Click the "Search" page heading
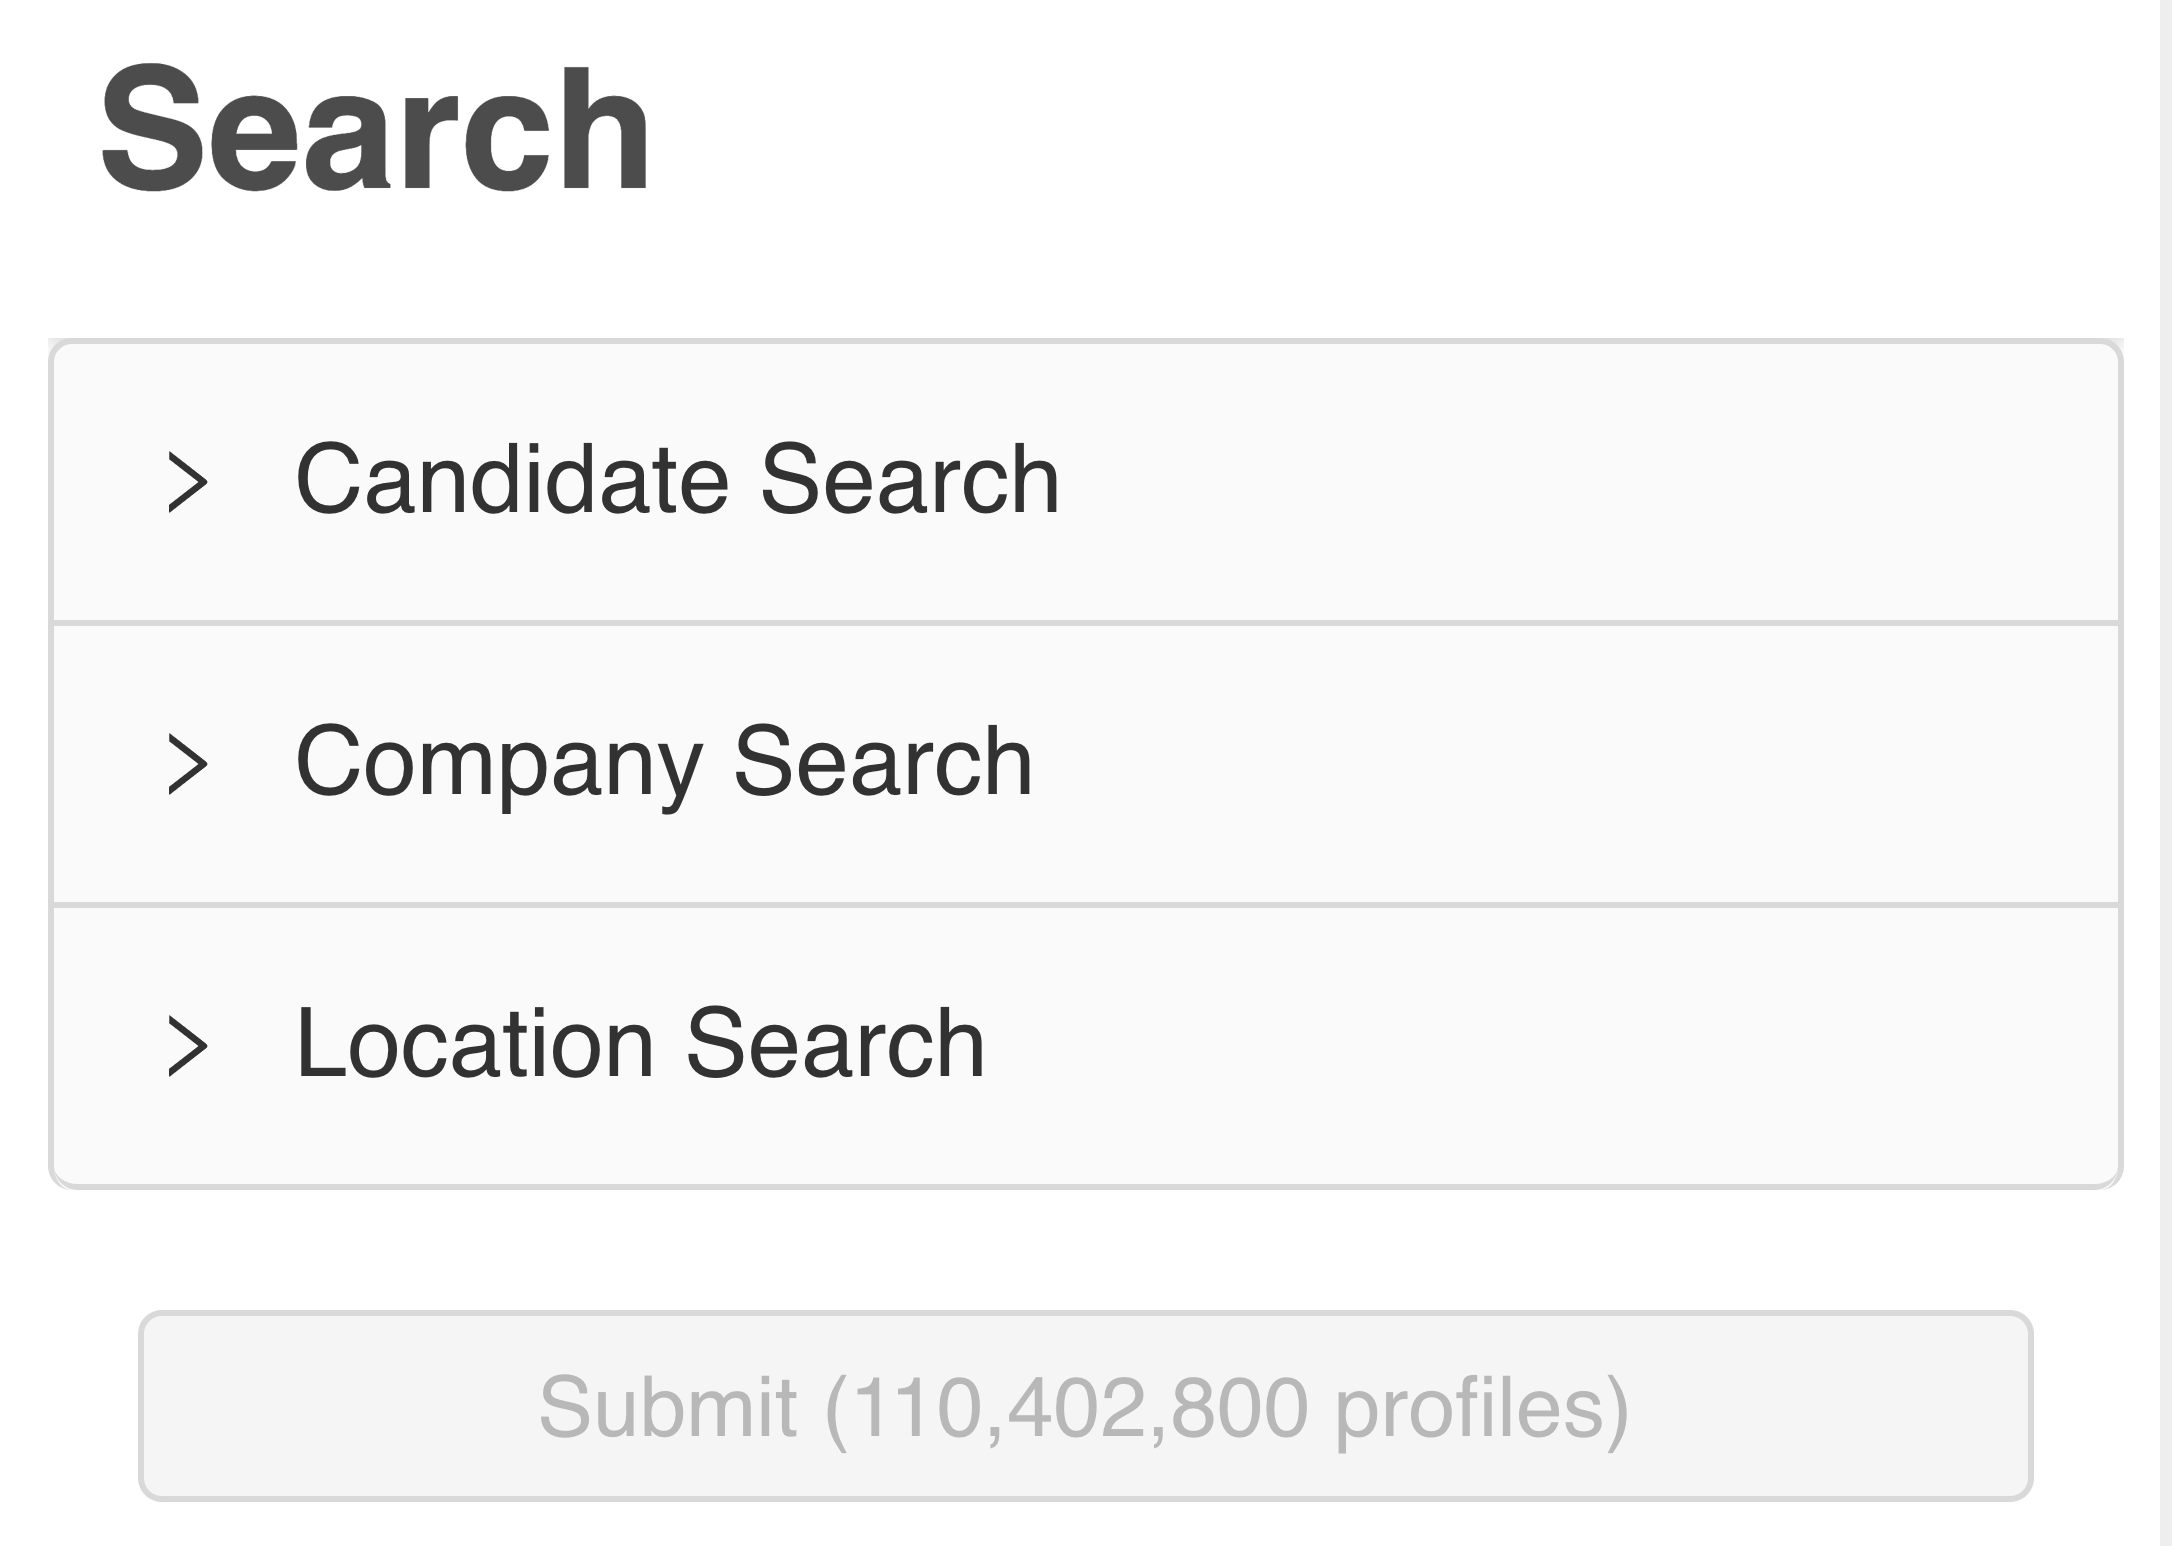Screen dimensions: 2172x1546 pos(375,128)
